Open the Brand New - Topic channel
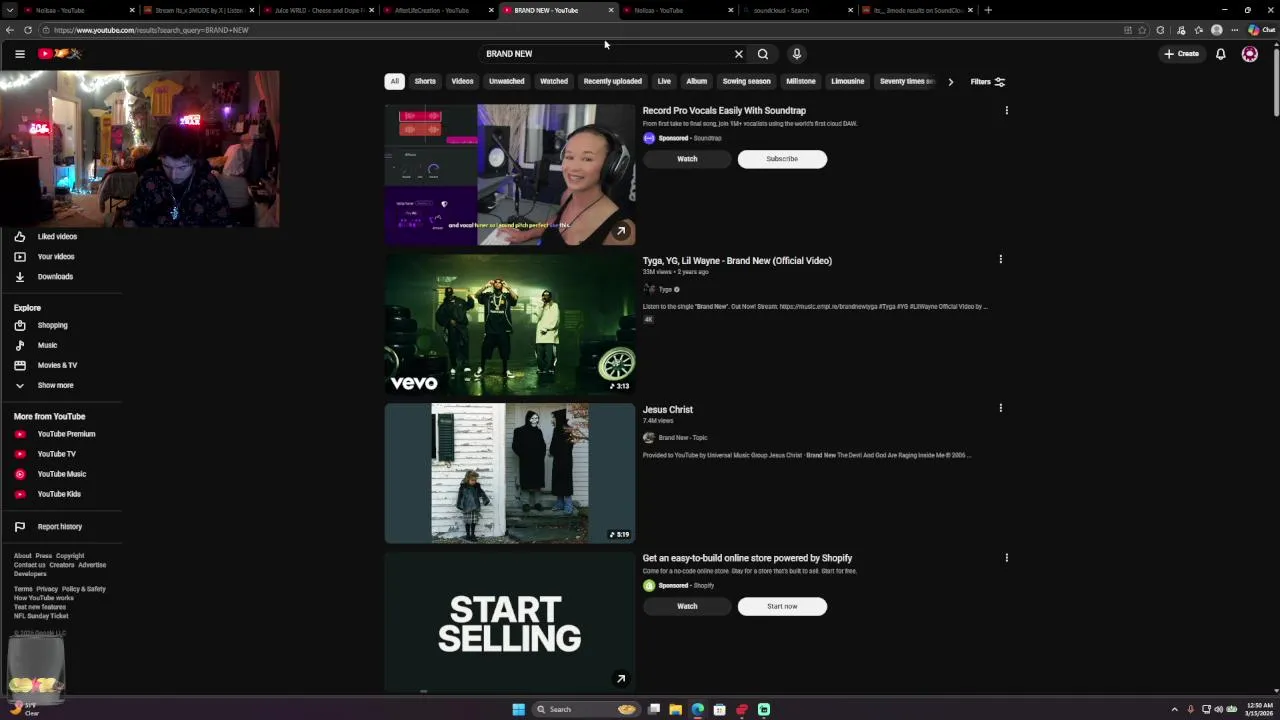1280x720 pixels. pos(683,438)
